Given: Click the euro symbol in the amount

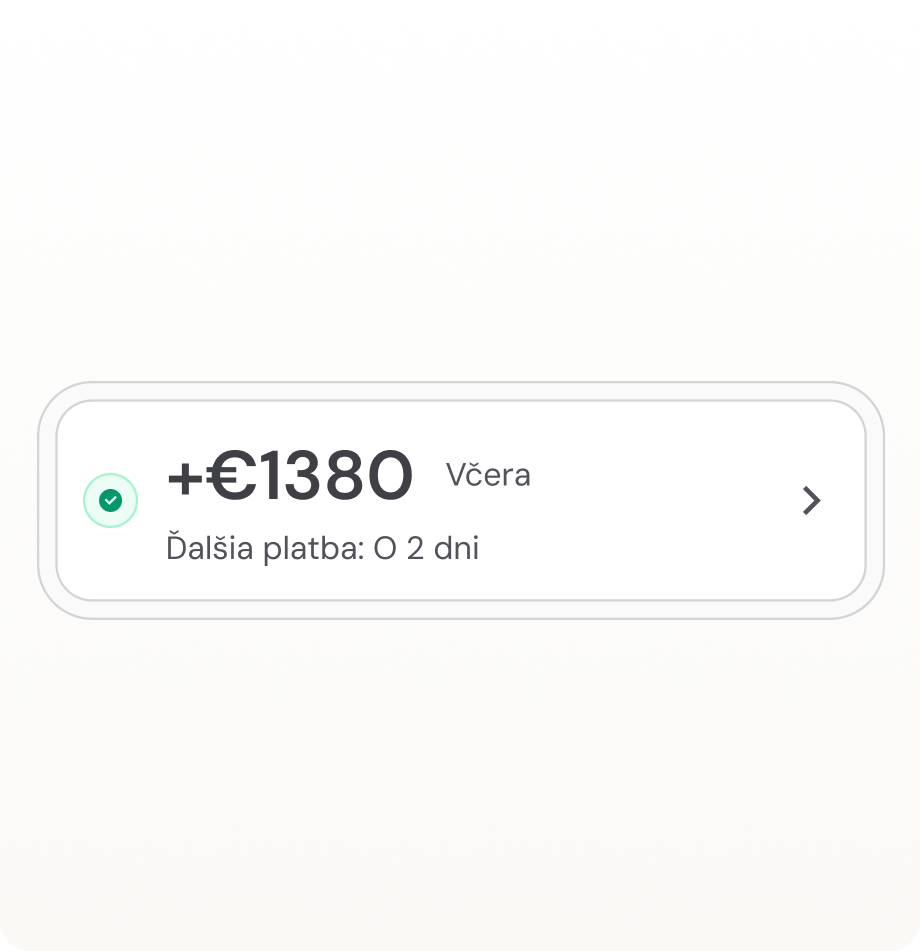Looking at the screenshot, I should (230, 476).
